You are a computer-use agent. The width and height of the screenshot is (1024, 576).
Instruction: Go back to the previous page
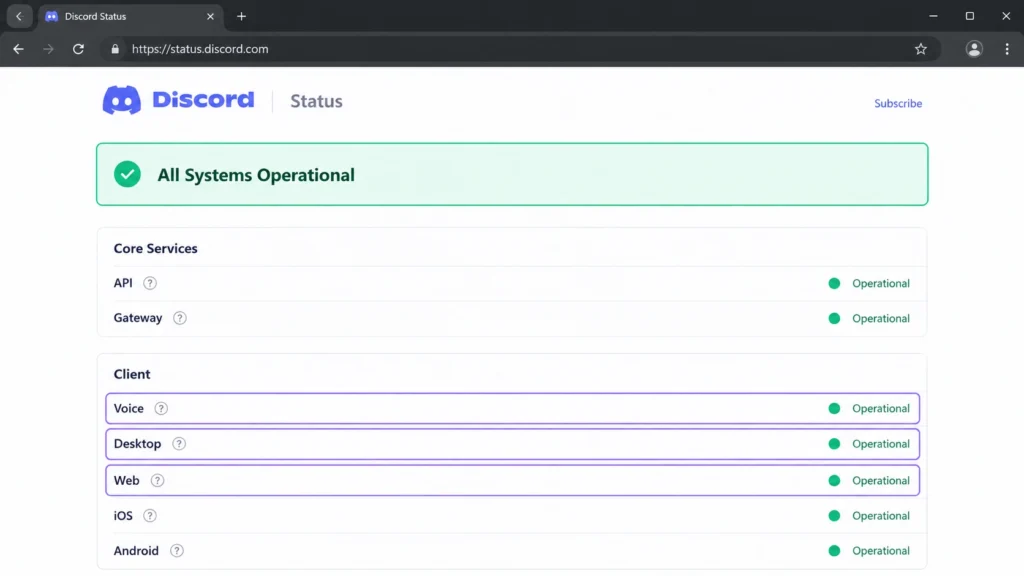tap(18, 49)
